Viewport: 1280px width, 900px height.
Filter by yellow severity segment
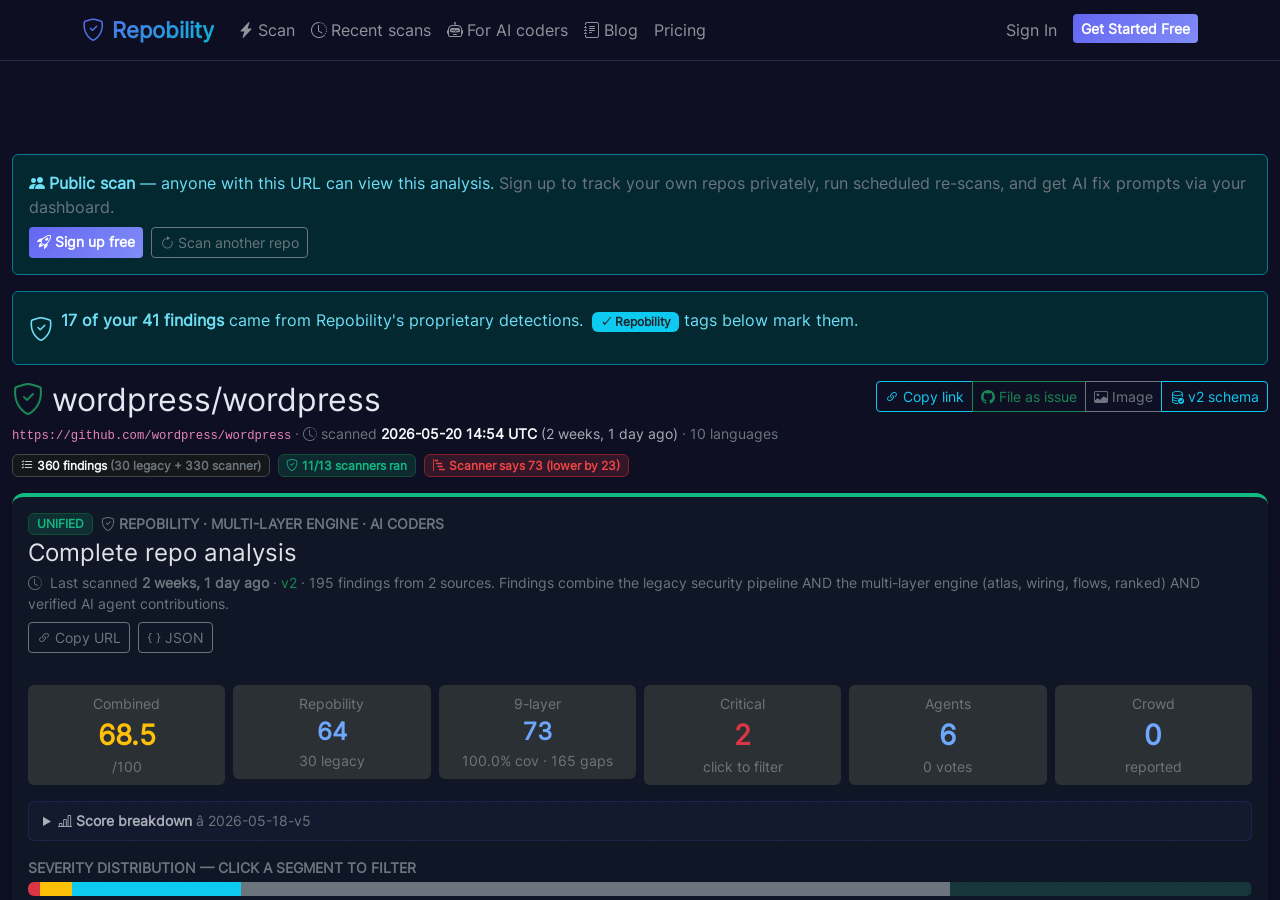tap(56, 889)
